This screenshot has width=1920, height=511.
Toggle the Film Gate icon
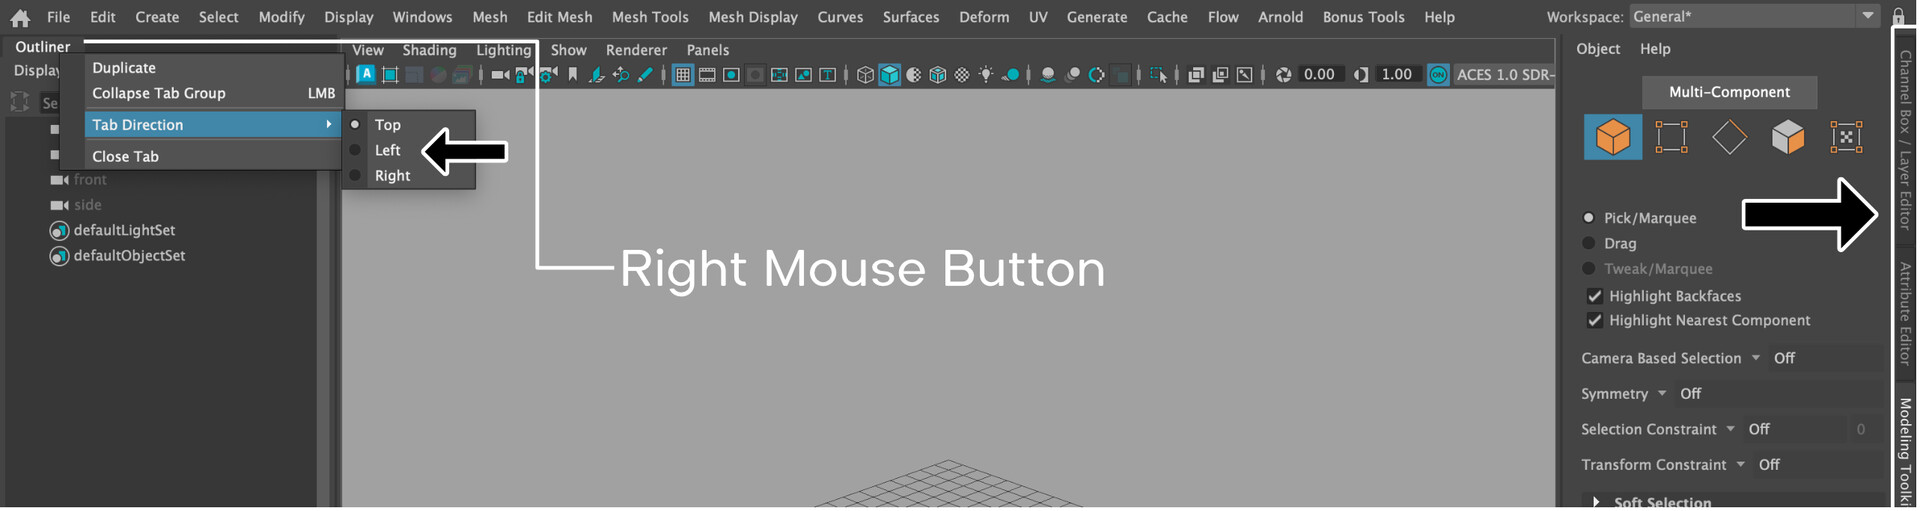click(x=707, y=75)
